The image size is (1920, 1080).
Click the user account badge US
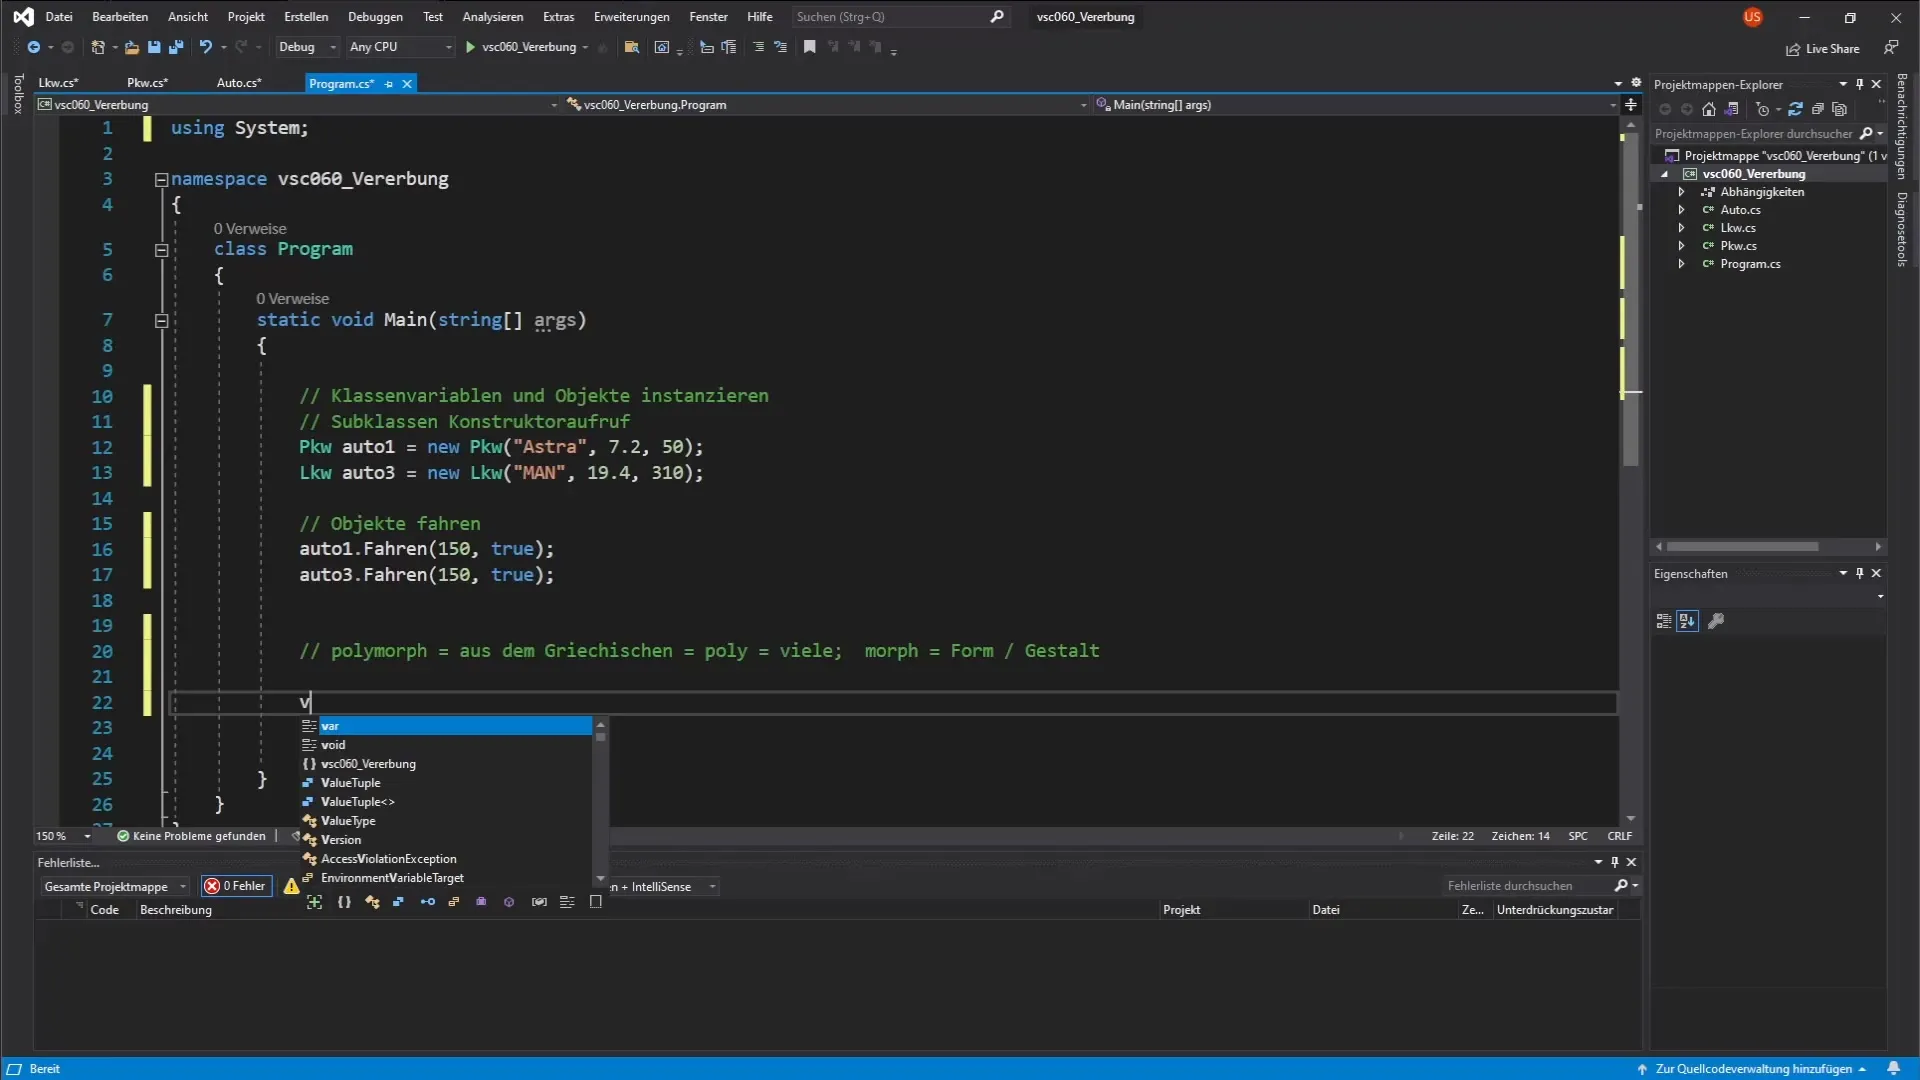click(1752, 17)
